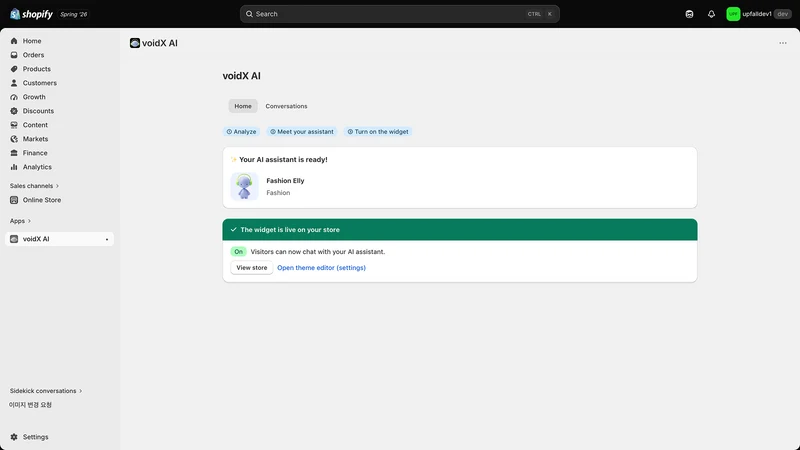Click the voidX AI sidebar app icon
The height and width of the screenshot is (450, 800).
14,239
